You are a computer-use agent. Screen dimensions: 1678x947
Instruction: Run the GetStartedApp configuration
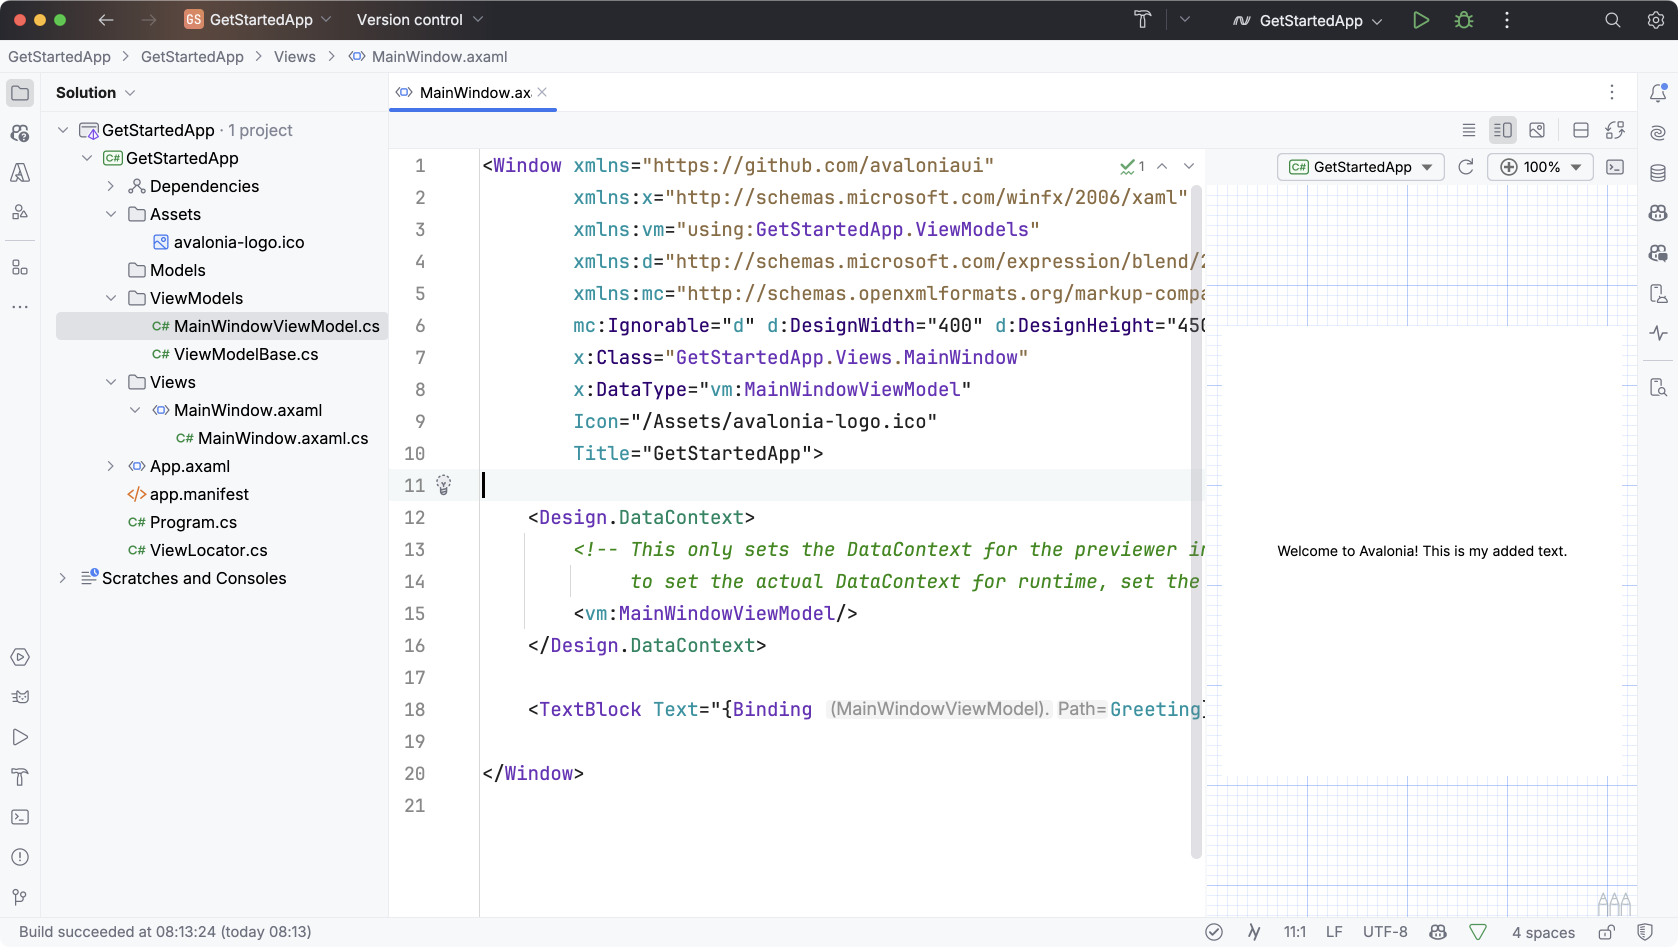tap(1422, 20)
